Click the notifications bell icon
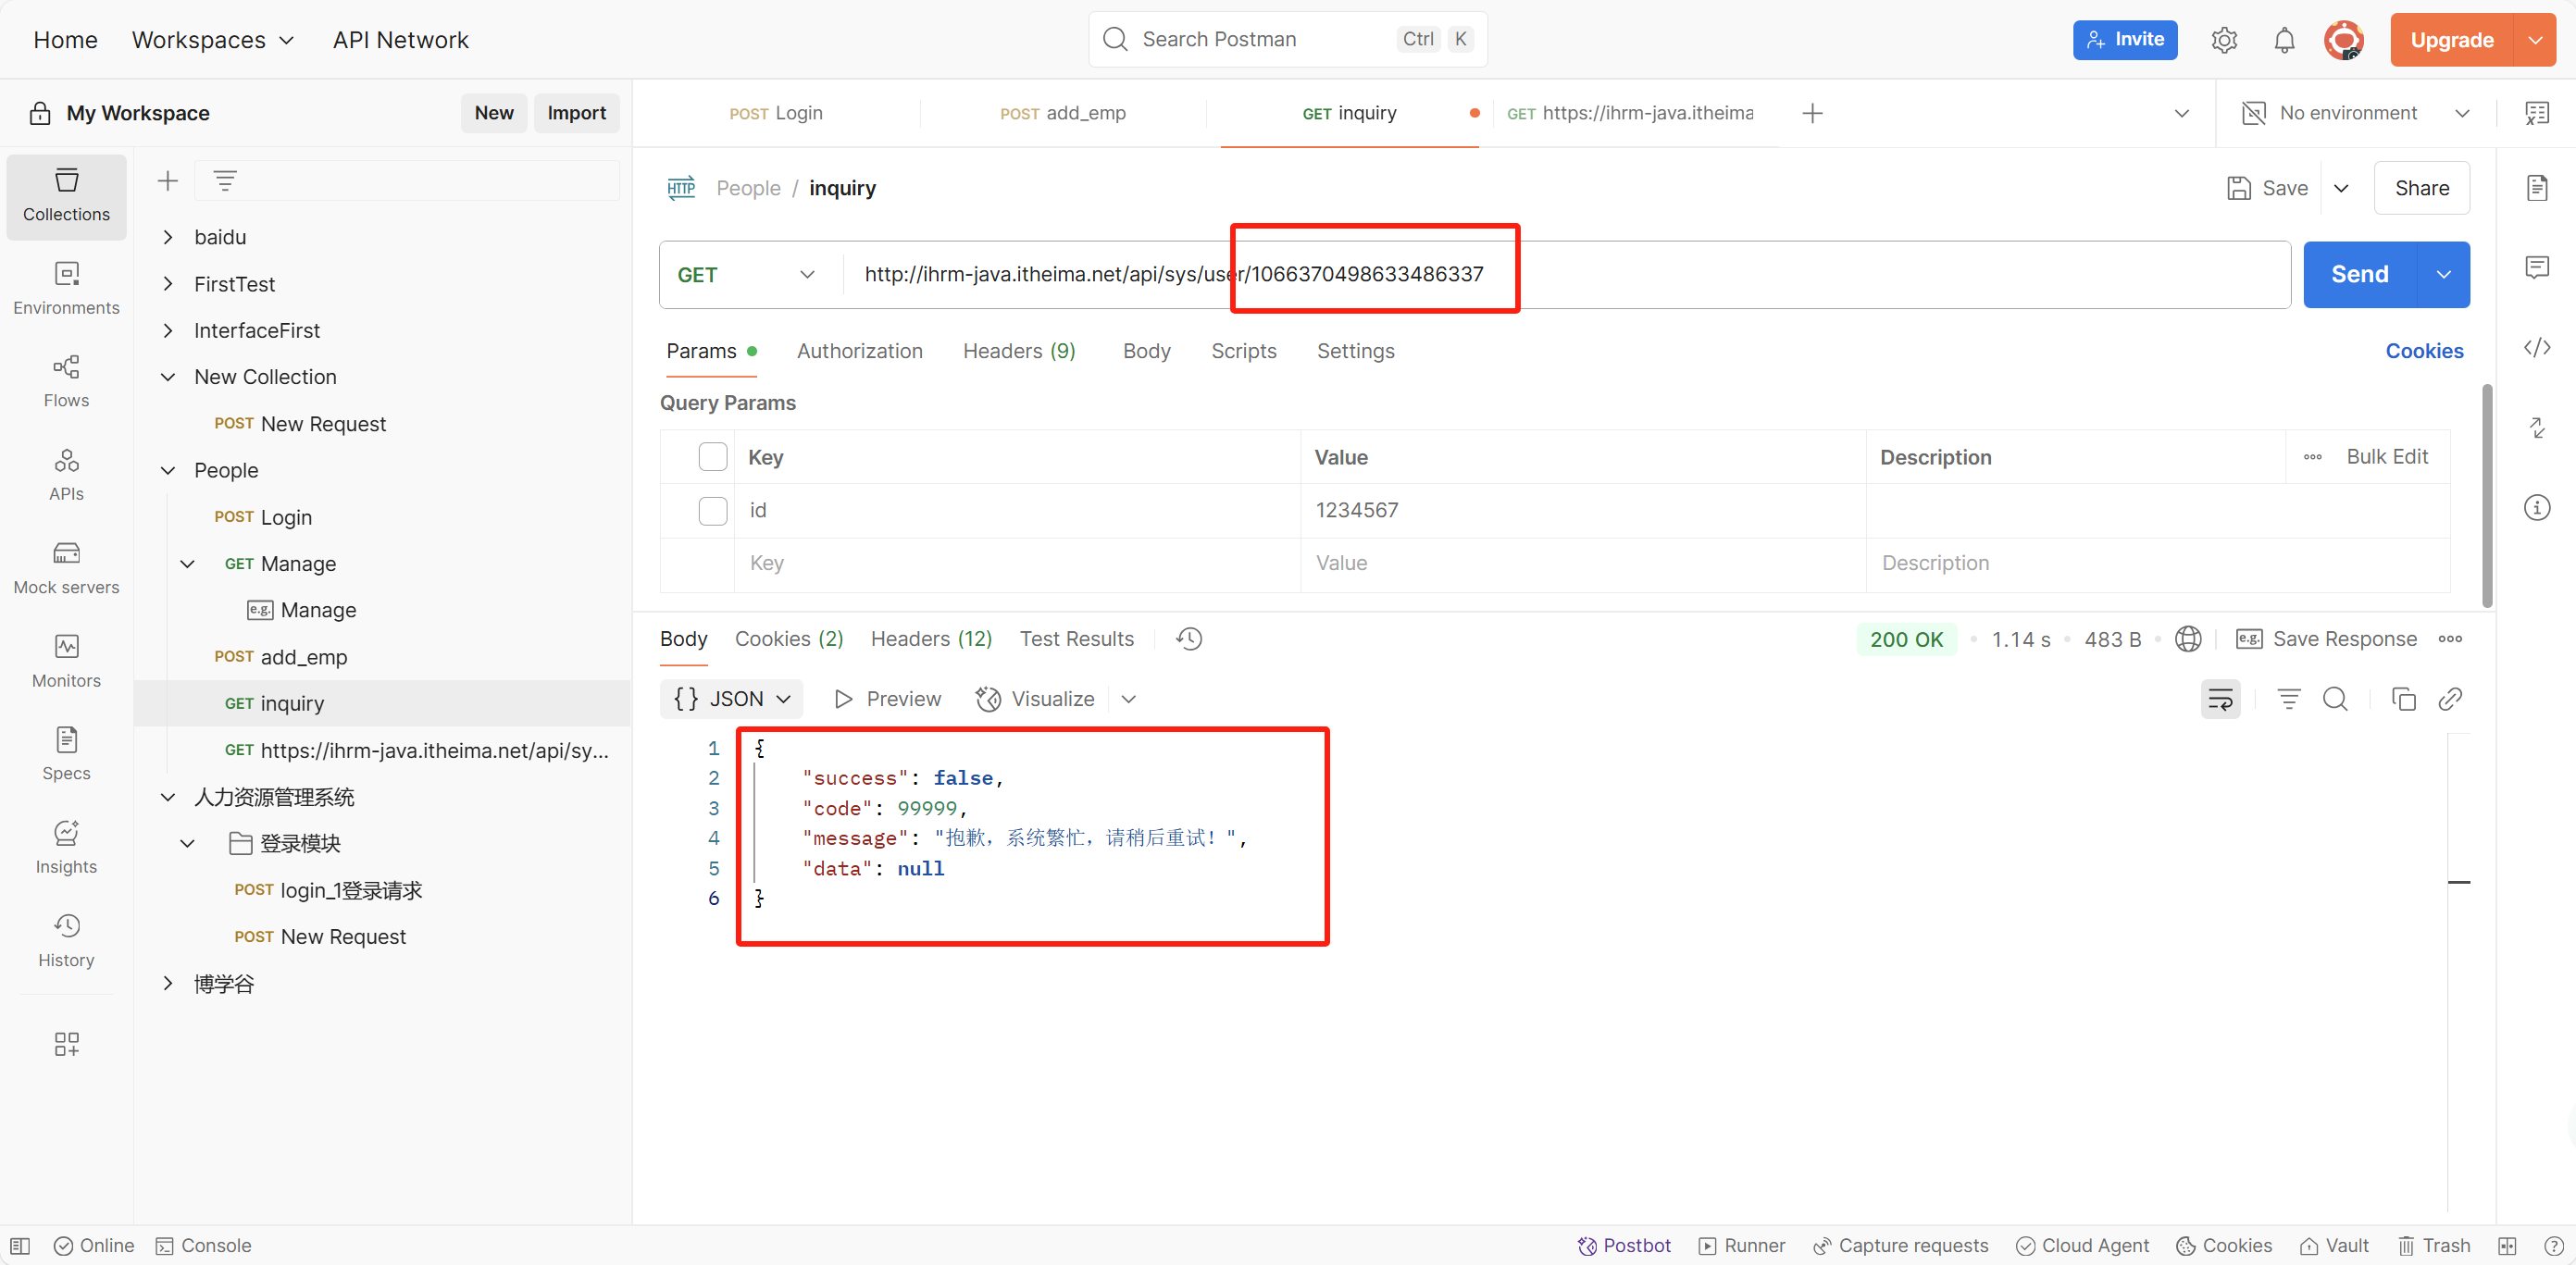This screenshot has height=1265, width=2576. coord(2284,40)
